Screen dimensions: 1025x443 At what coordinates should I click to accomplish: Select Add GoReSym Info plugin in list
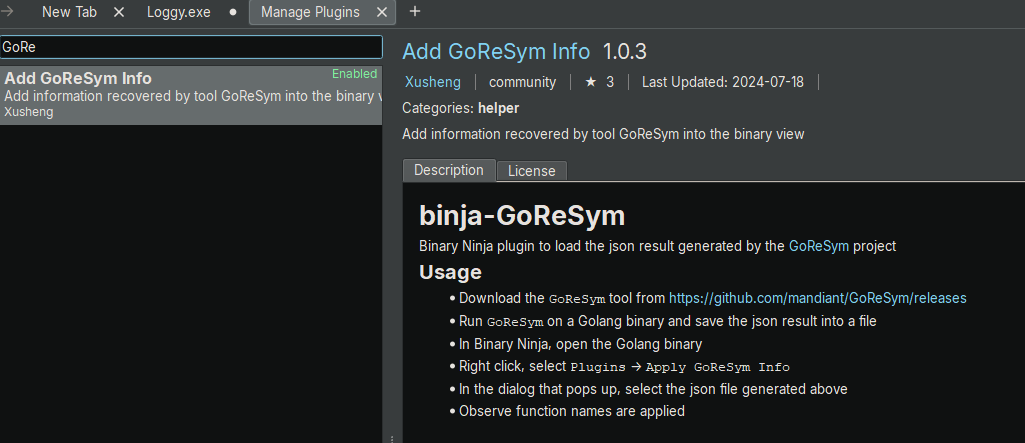click(x=191, y=95)
